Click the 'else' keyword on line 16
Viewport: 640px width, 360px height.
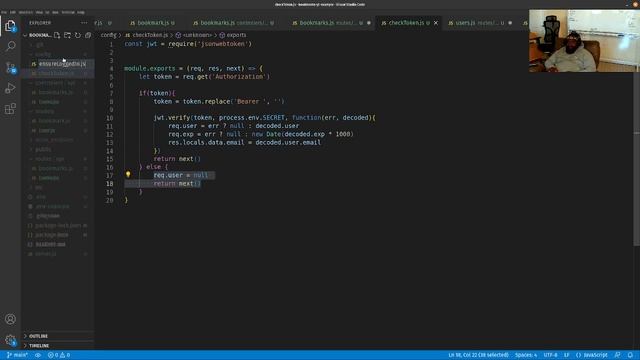point(153,167)
